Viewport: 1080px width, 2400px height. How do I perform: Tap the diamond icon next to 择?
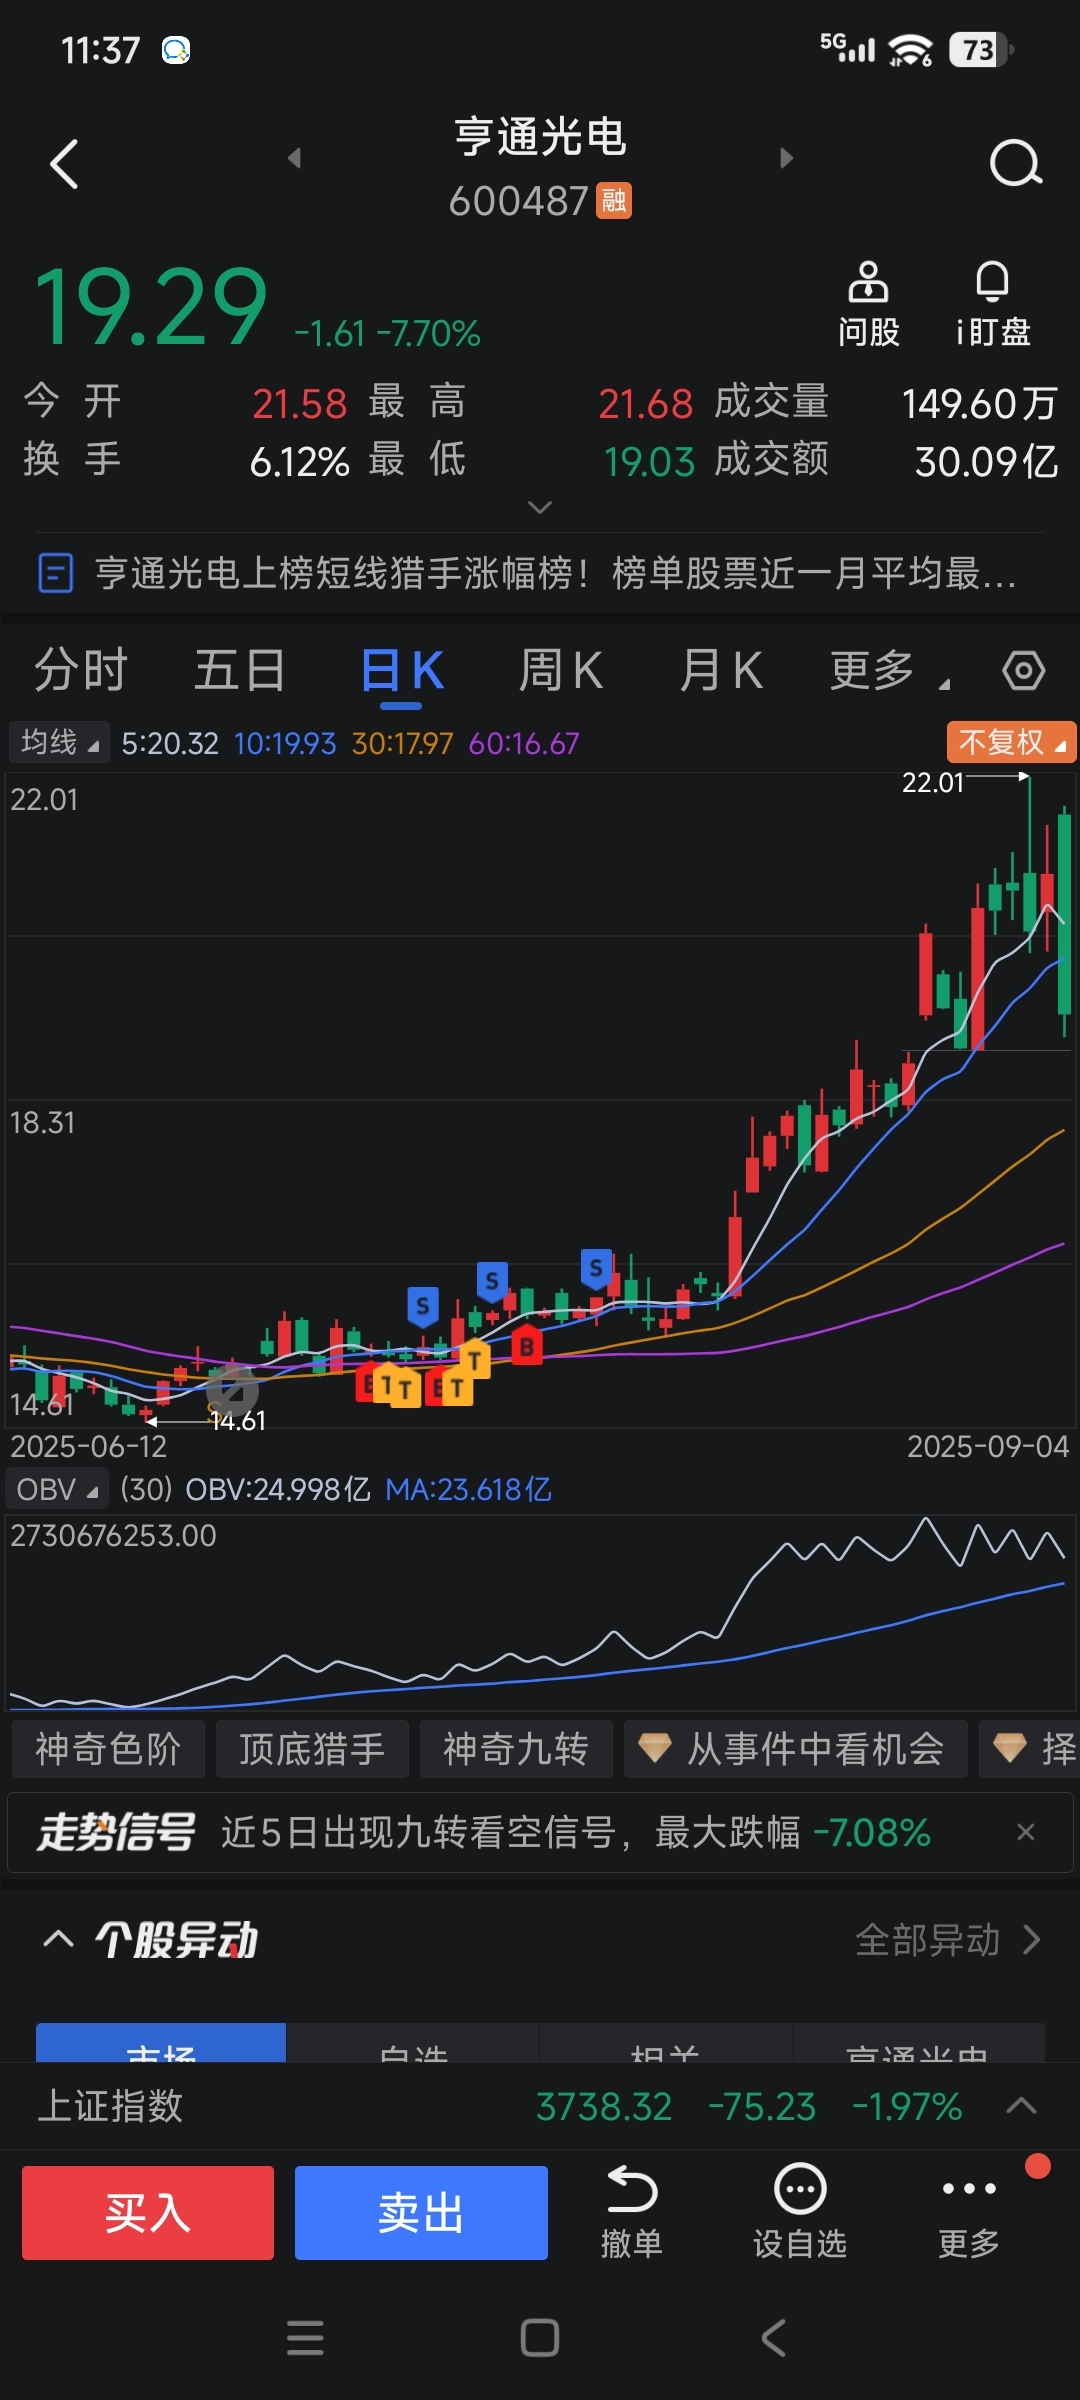(1009, 1748)
